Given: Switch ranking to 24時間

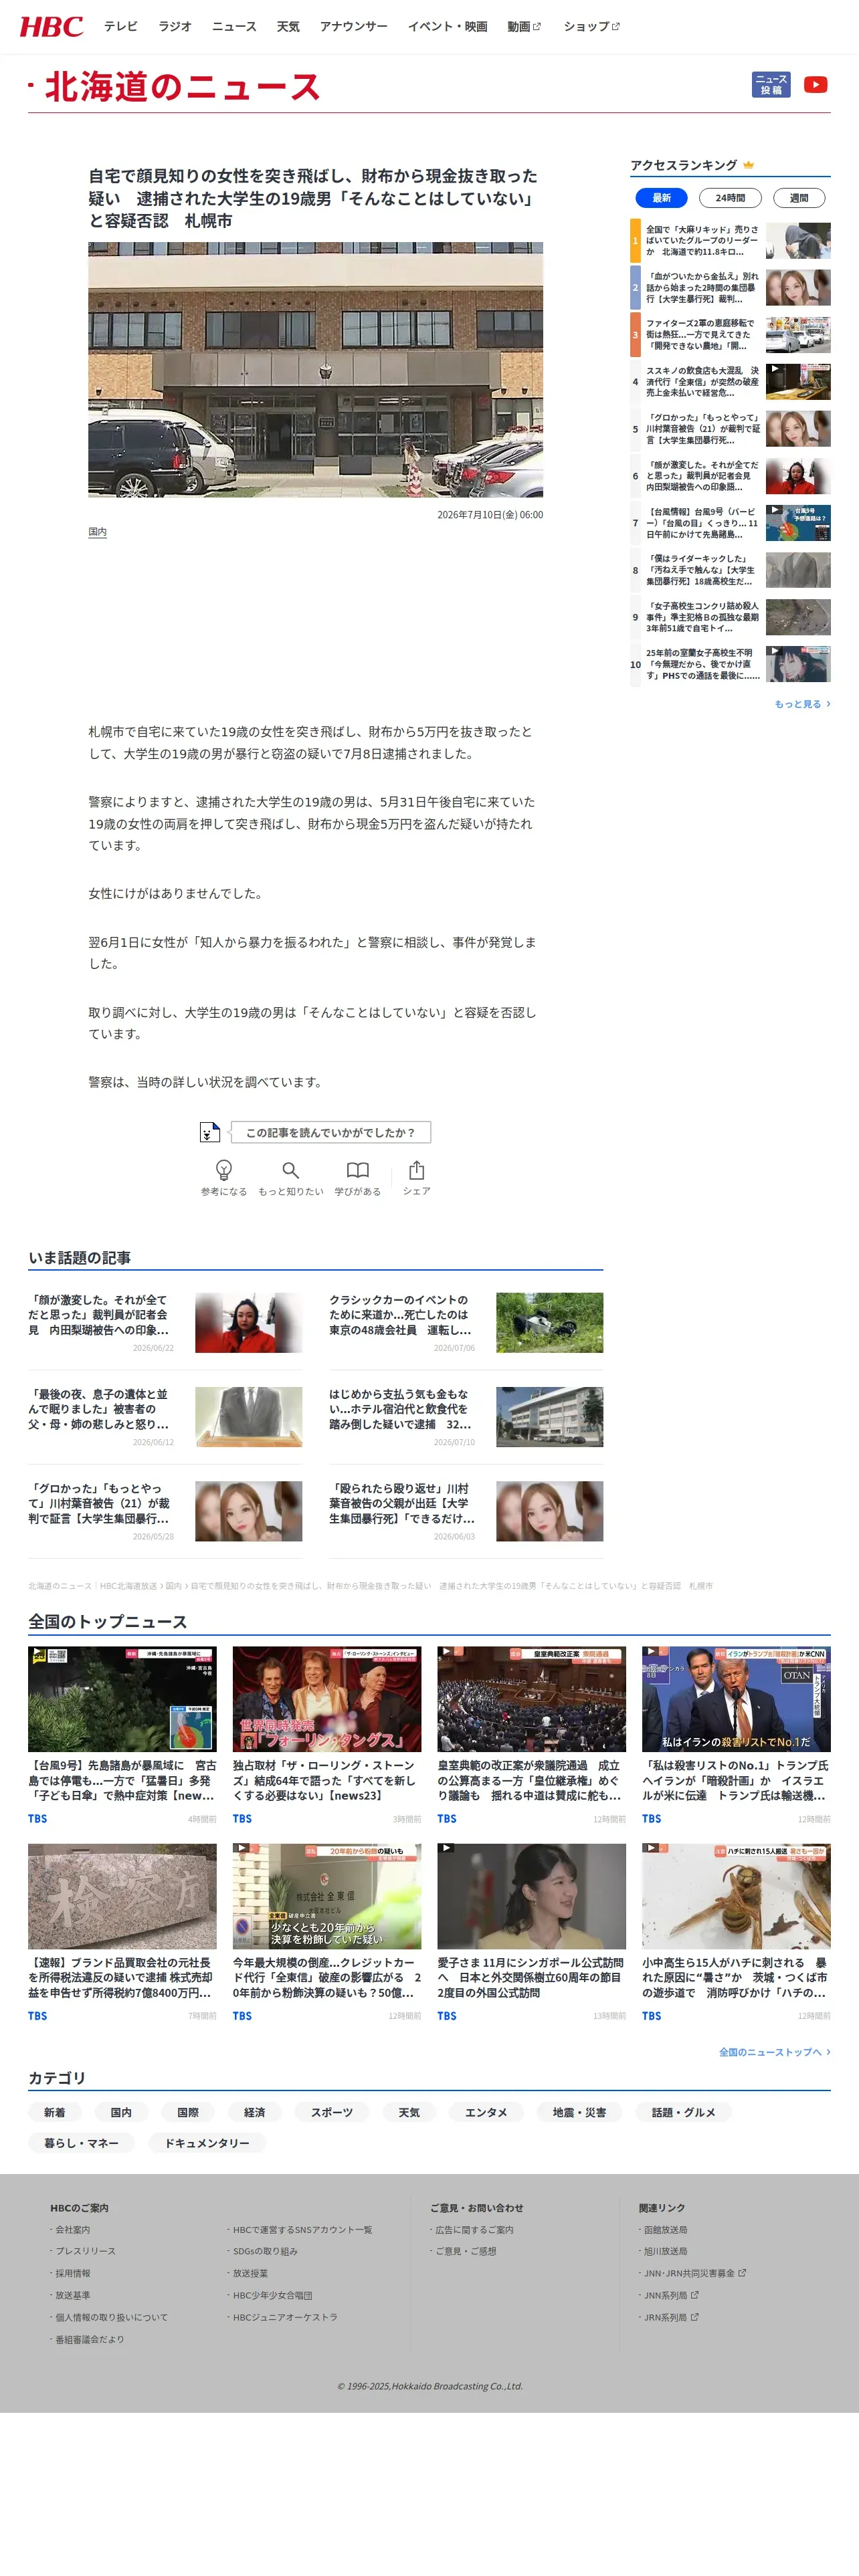Looking at the screenshot, I should click(x=730, y=198).
